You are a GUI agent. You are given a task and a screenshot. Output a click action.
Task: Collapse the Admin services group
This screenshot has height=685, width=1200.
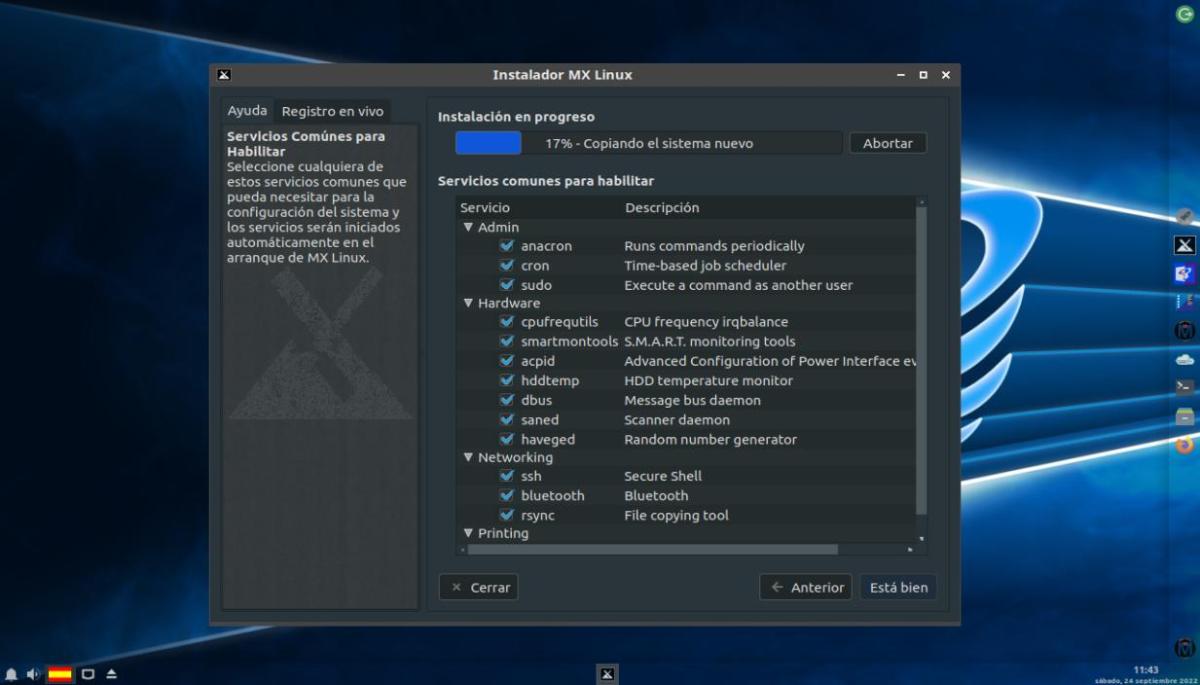pos(467,227)
